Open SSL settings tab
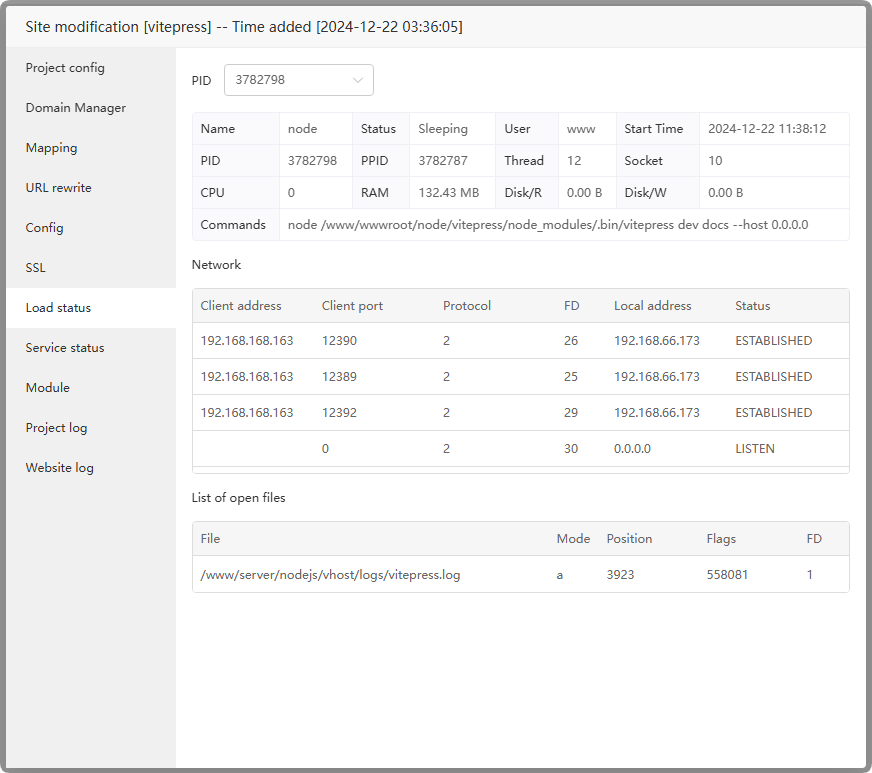 36,268
